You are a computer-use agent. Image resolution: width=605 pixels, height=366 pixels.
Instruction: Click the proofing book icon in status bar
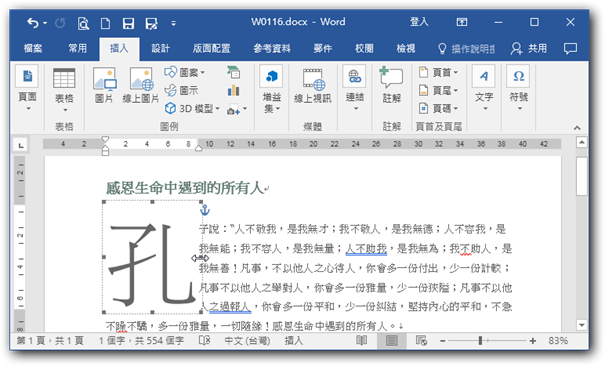coord(204,341)
